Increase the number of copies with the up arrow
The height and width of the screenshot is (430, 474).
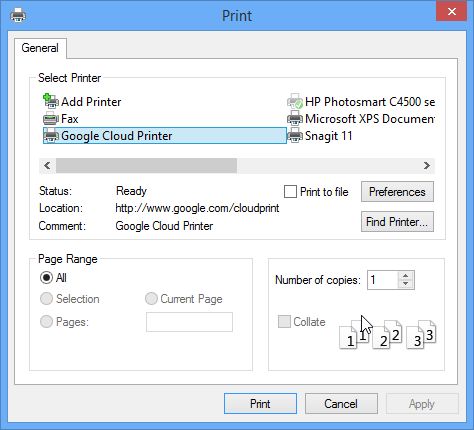point(406,276)
